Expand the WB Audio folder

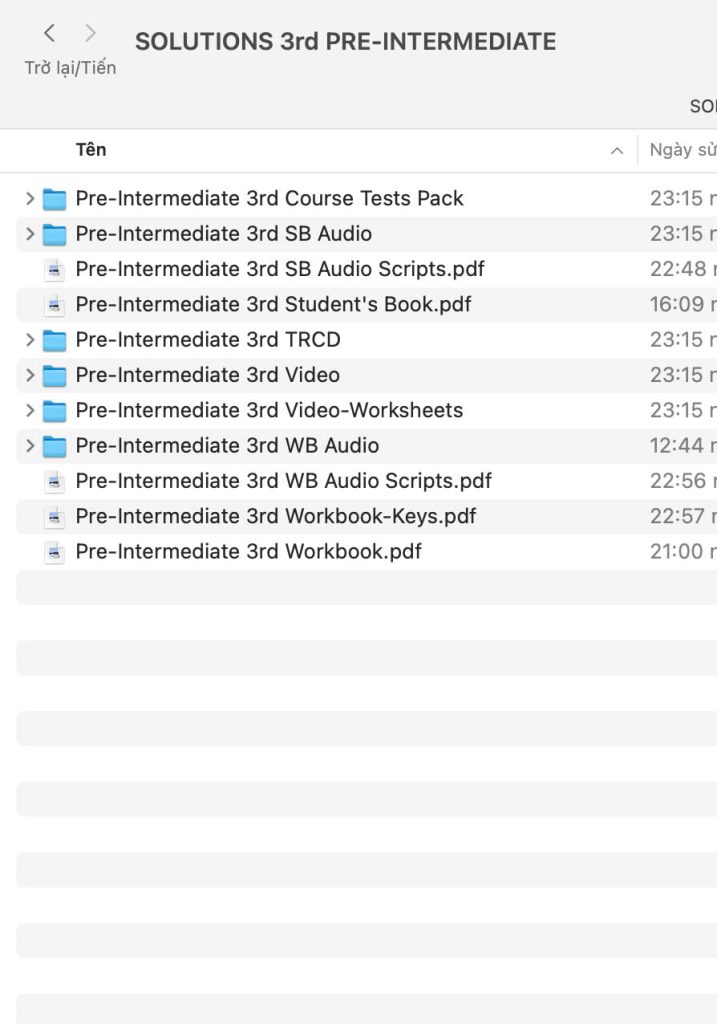[x=30, y=446]
